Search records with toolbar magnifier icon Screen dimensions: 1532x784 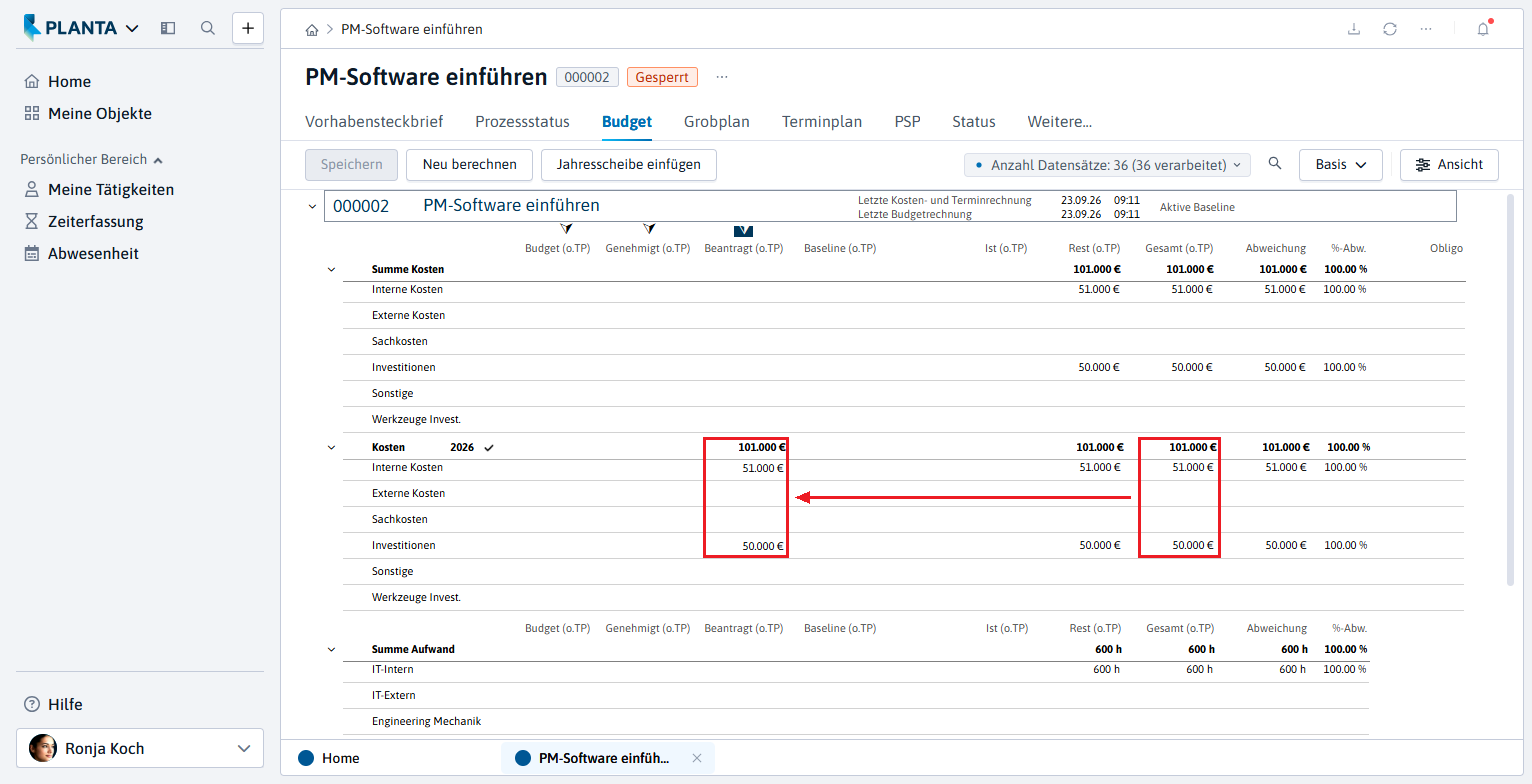point(1274,164)
